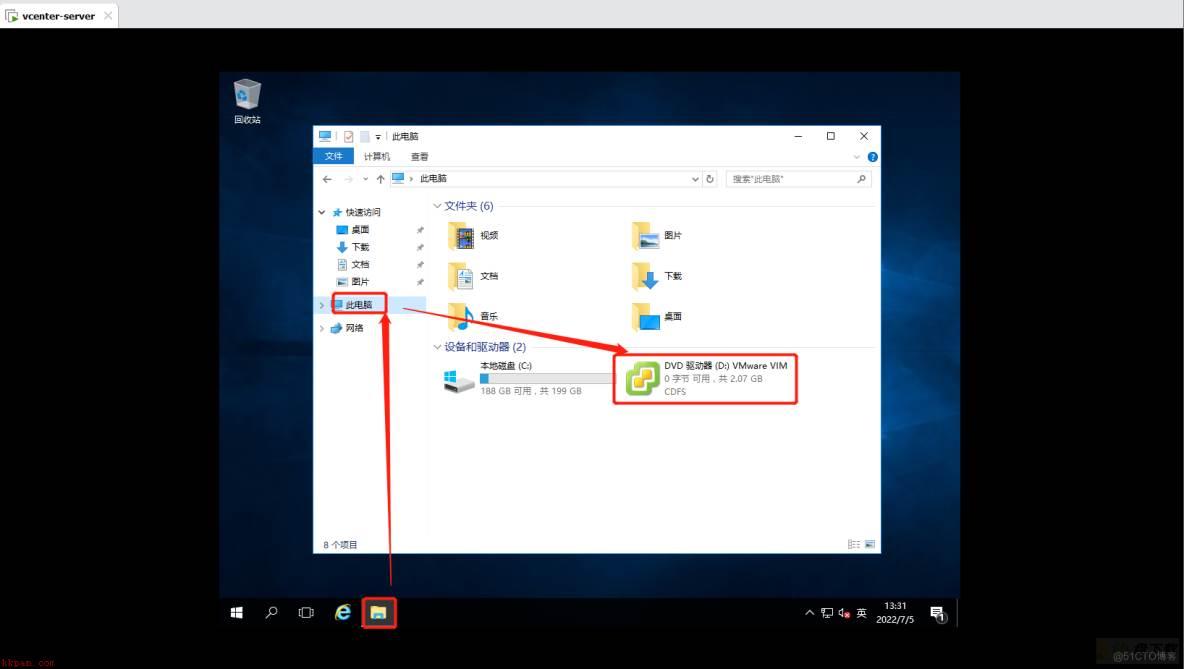Image resolution: width=1184 pixels, height=669 pixels.
Task: Open the 文件 ribbon tab
Action: (x=333, y=156)
